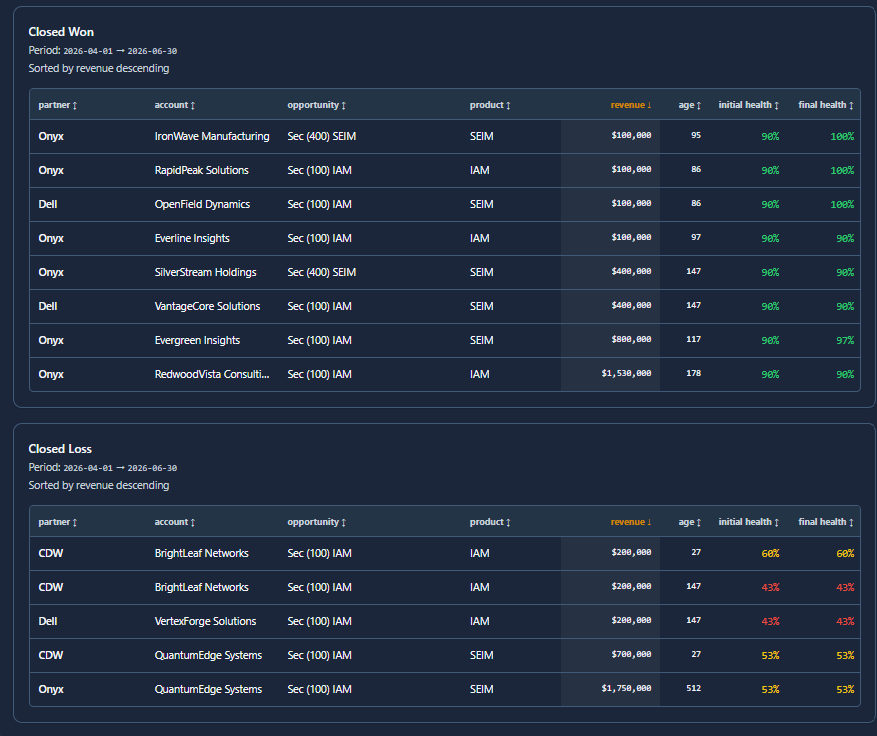Click the 97% final health value
The width and height of the screenshot is (877, 736).
tap(845, 341)
